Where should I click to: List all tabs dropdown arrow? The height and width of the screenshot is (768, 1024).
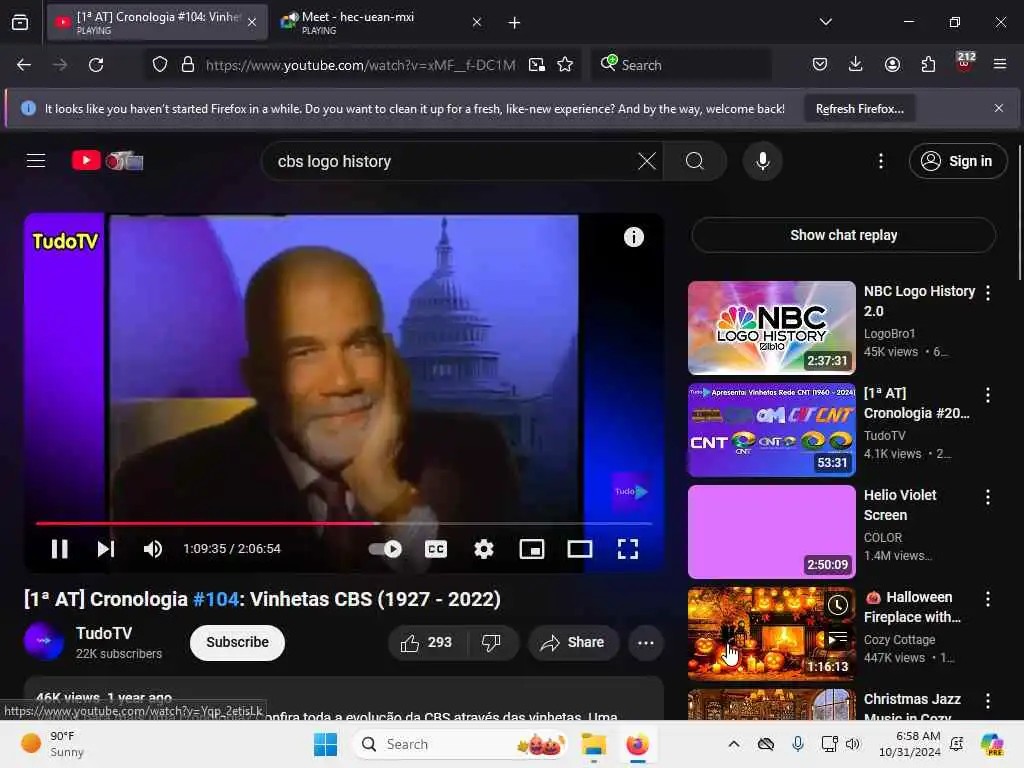(x=825, y=22)
